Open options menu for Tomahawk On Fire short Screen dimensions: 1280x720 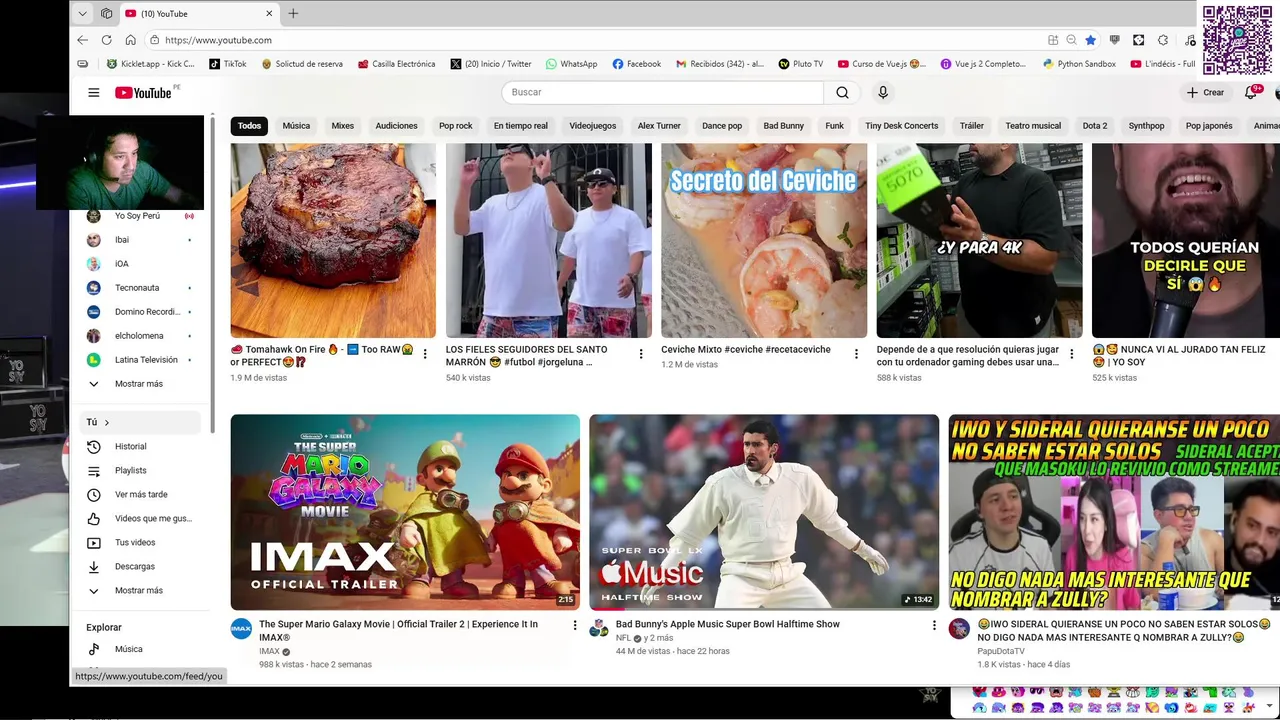[425, 354]
